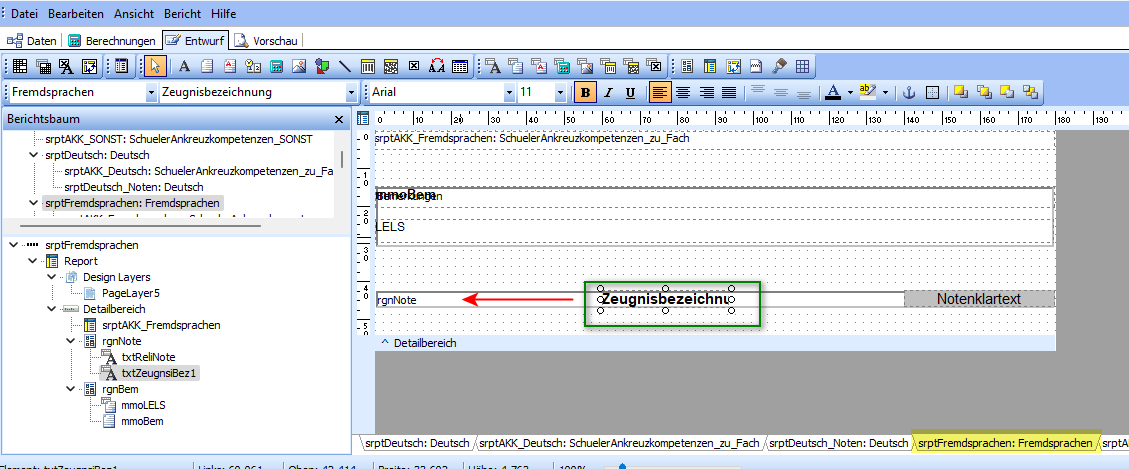Click the Barcode component tool
The width and height of the screenshot is (1129, 469).
click(368, 67)
